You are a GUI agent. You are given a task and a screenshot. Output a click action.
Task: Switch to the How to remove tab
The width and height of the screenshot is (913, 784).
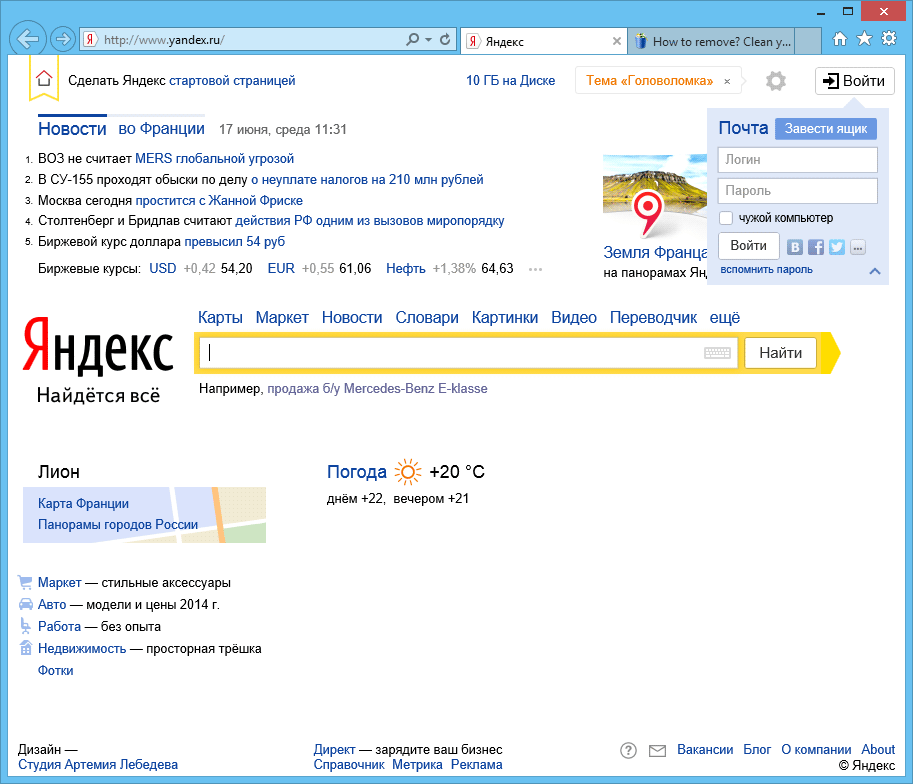[x=712, y=41]
